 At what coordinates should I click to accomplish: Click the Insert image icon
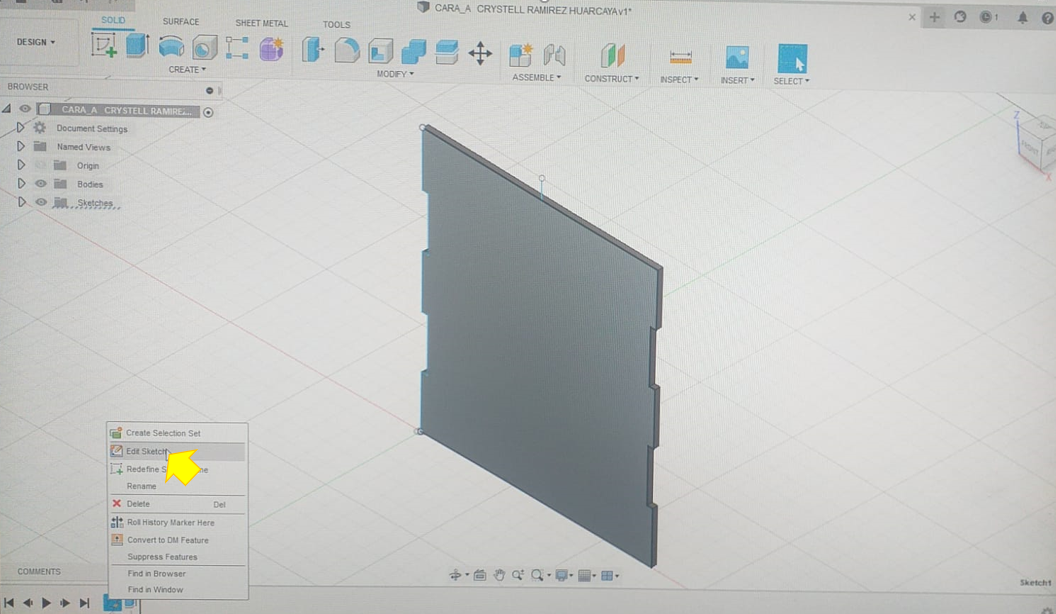click(x=737, y=58)
